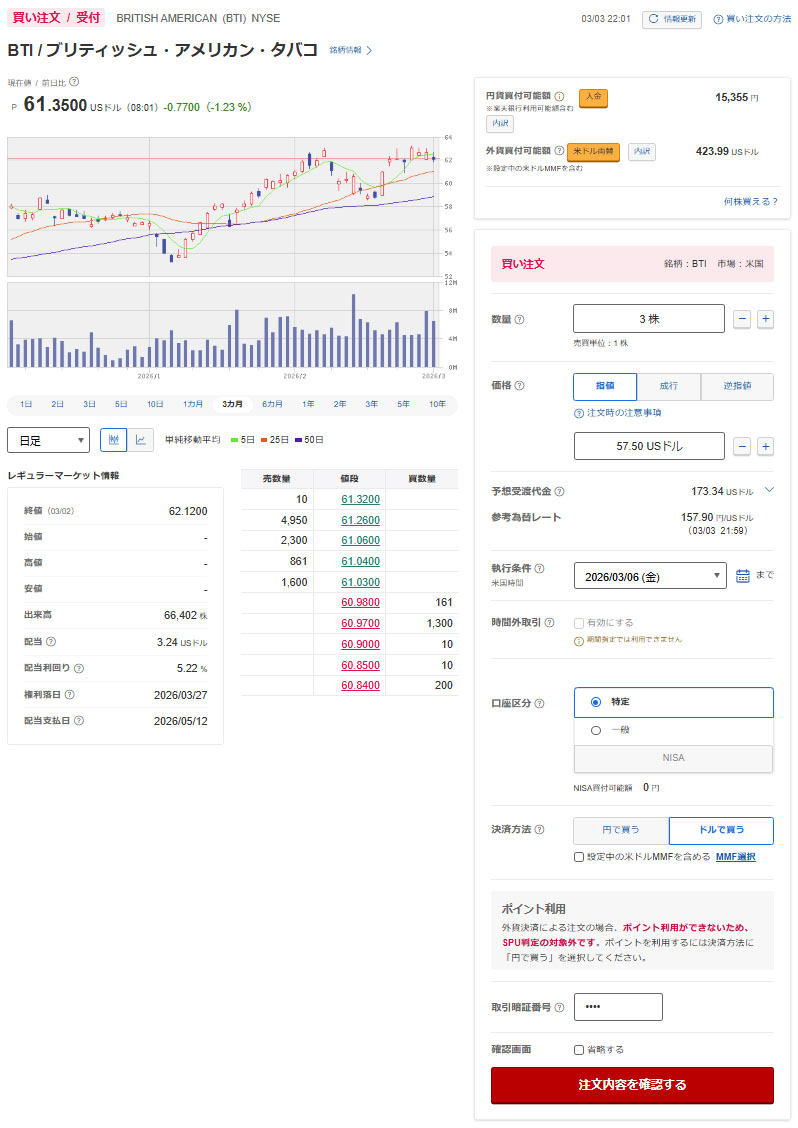Open the expiry date calendar icon
798x1128 pixels.
(x=743, y=576)
